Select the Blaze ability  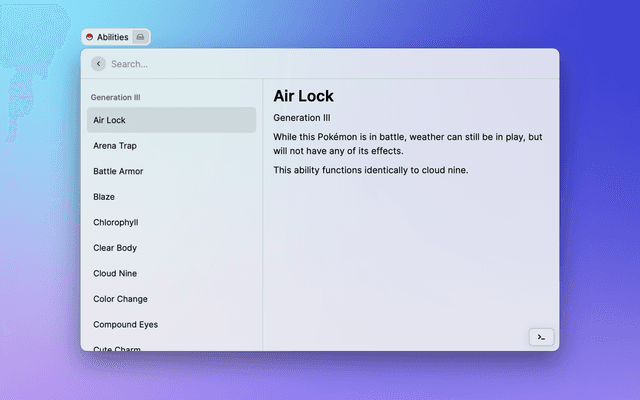click(x=171, y=197)
